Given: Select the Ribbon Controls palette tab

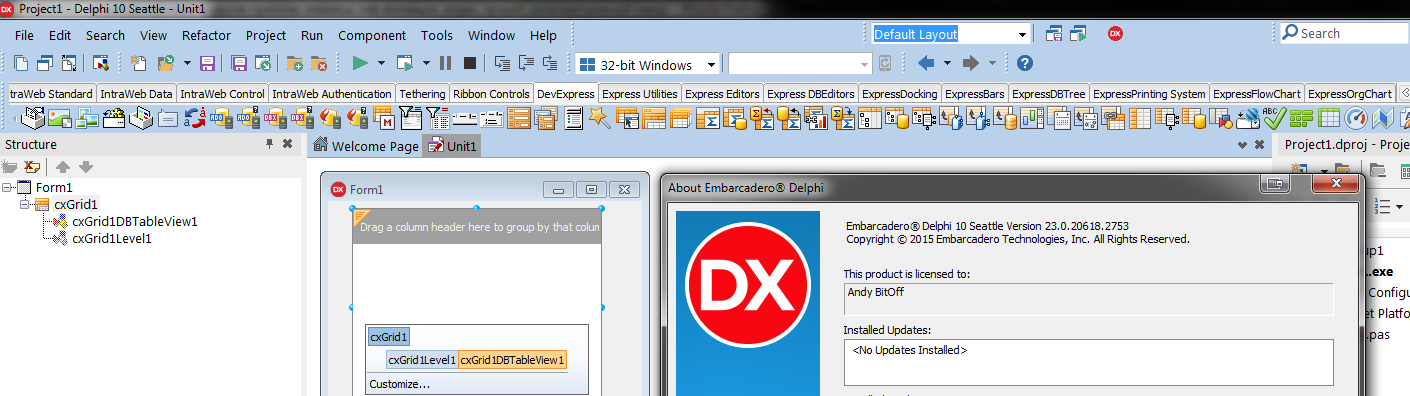Looking at the screenshot, I should [491, 94].
